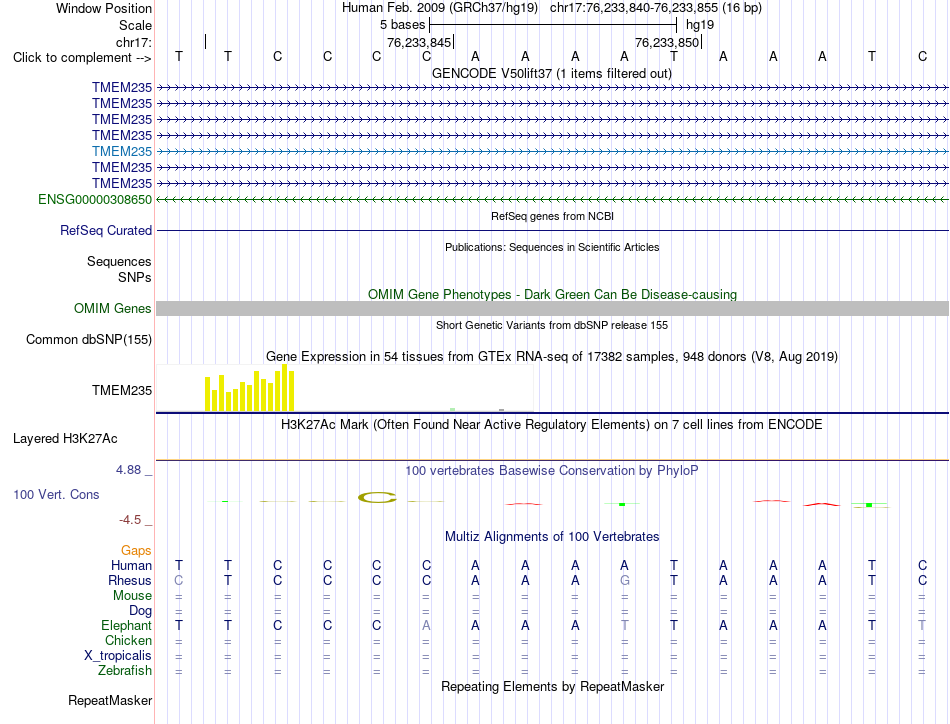950x724 pixels.
Task: Click the large conserved C PhyloP logo
Action: pyautogui.click(x=377, y=498)
